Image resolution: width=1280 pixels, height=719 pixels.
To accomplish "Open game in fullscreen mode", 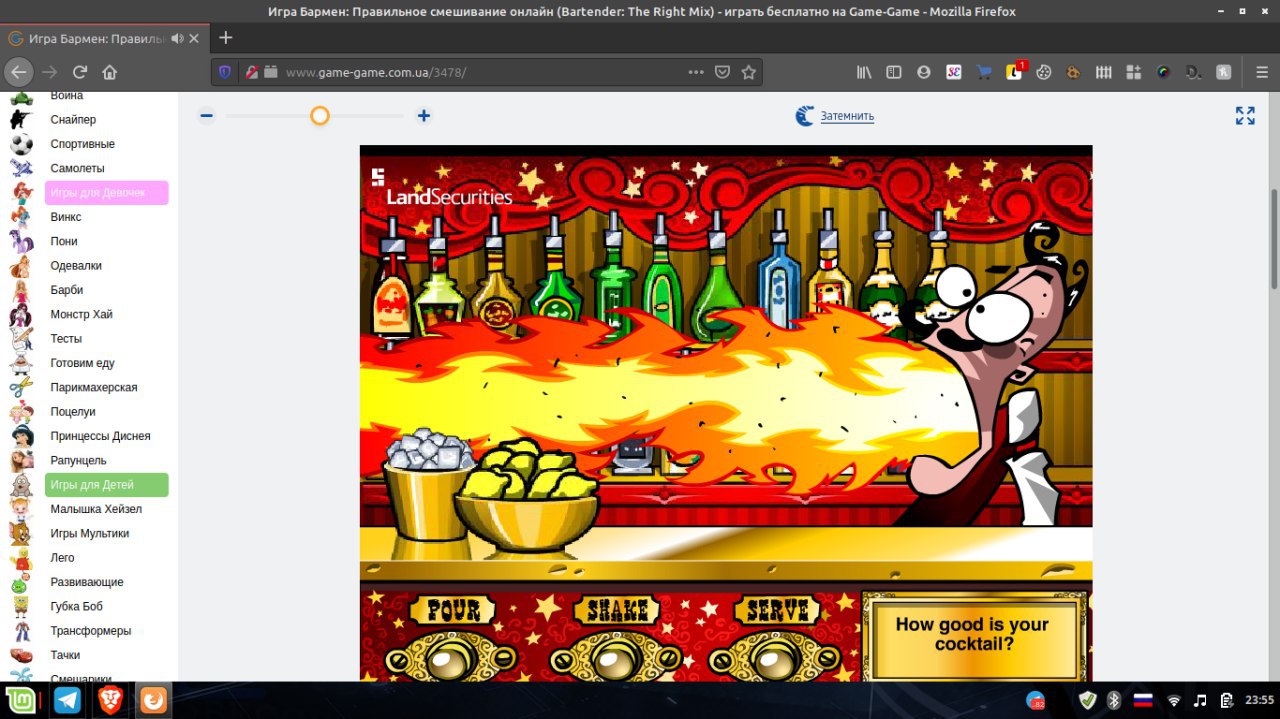I will click(1245, 116).
